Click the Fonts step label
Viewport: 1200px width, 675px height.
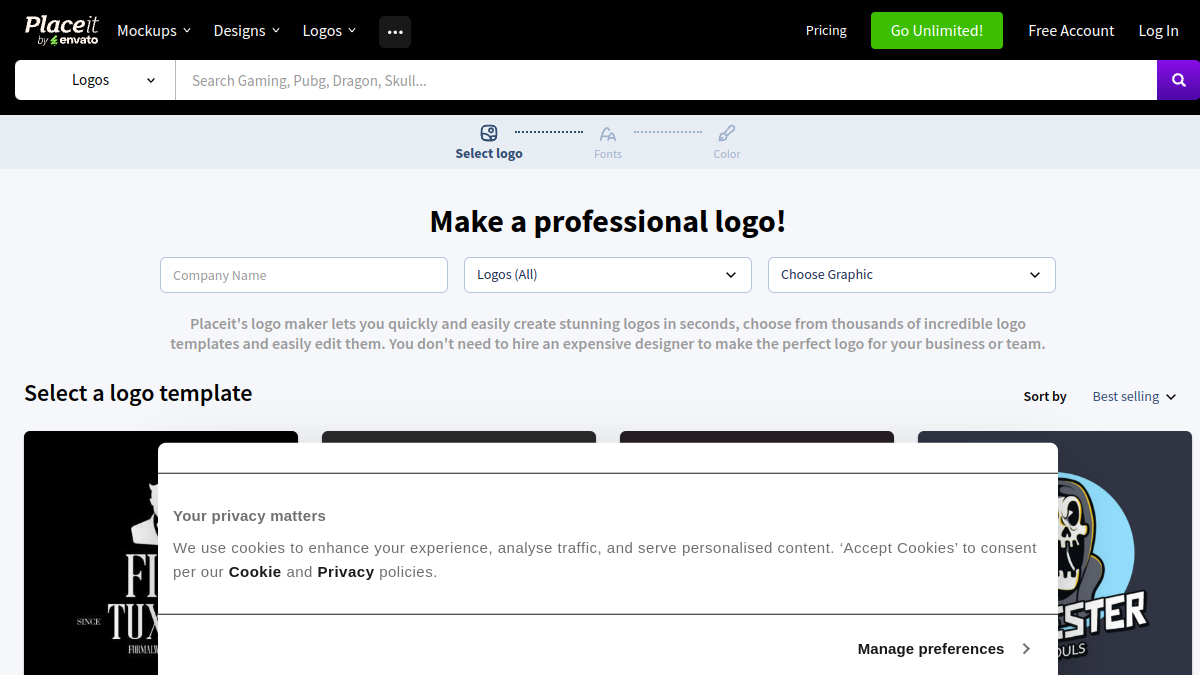point(608,154)
